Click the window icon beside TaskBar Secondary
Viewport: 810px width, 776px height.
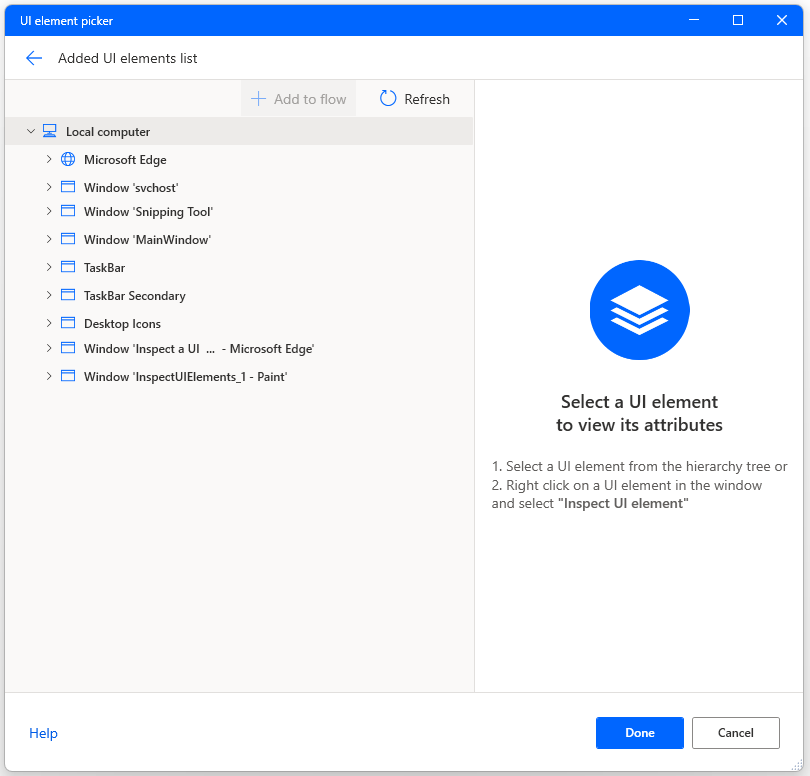click(68, 294)
